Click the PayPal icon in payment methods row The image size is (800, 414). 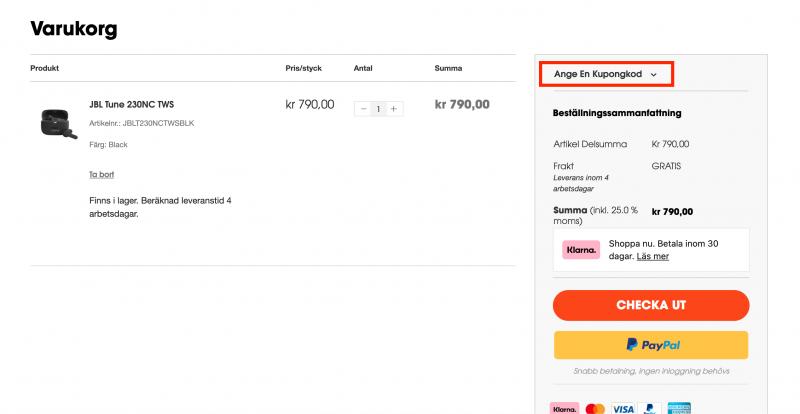click(x=650, y=409)
